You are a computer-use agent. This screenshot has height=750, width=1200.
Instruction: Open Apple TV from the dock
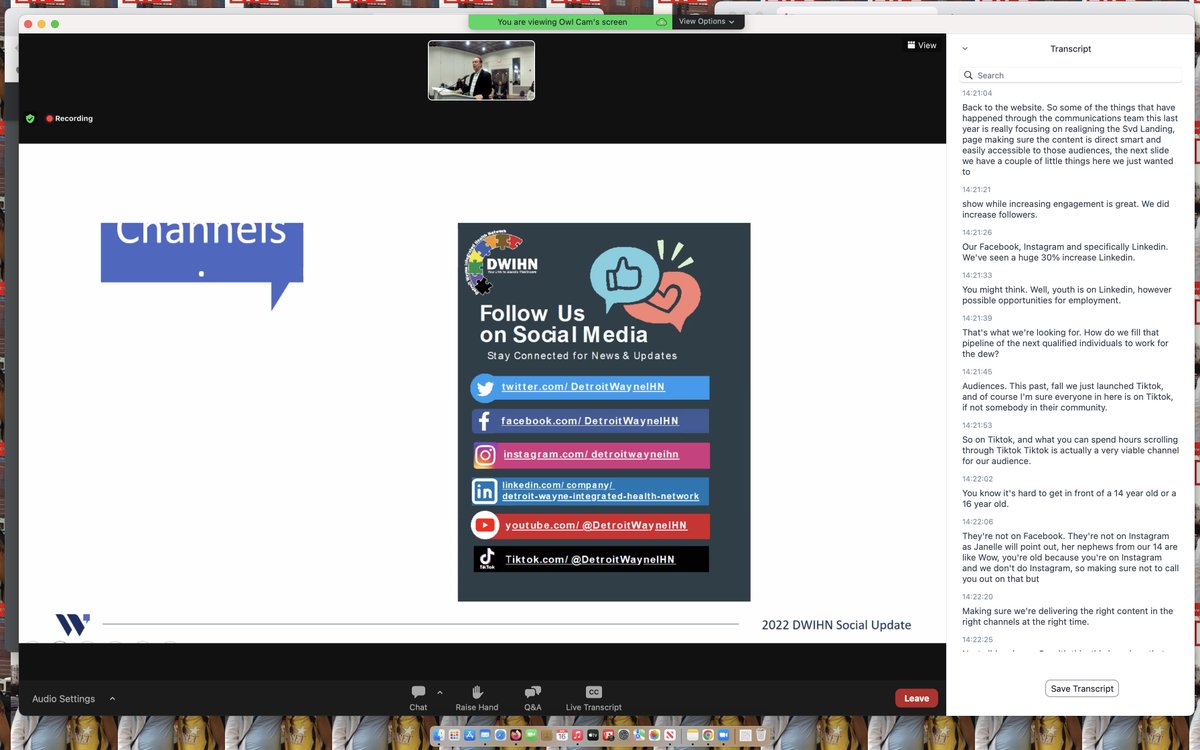pyautogui.click(x=593, y=735)
